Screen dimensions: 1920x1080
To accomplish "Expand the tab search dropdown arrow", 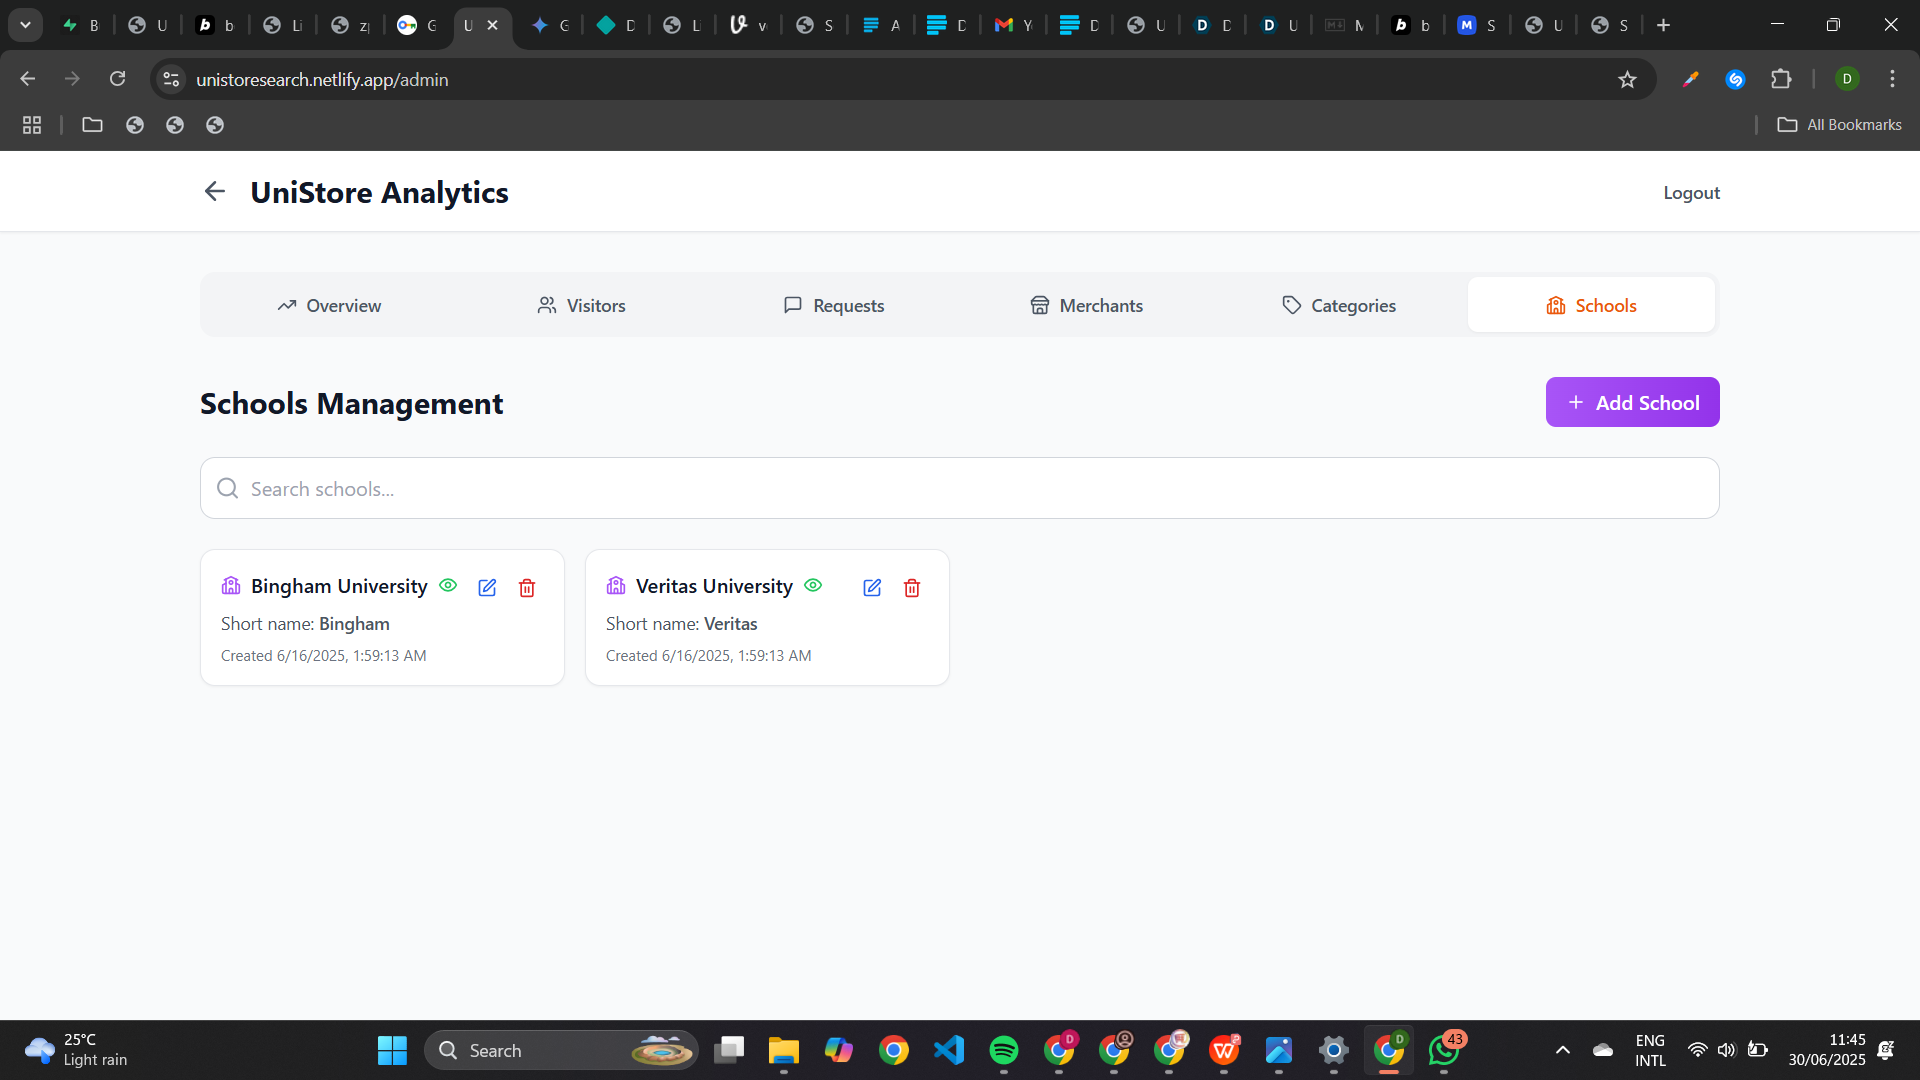I will point(25,25).
